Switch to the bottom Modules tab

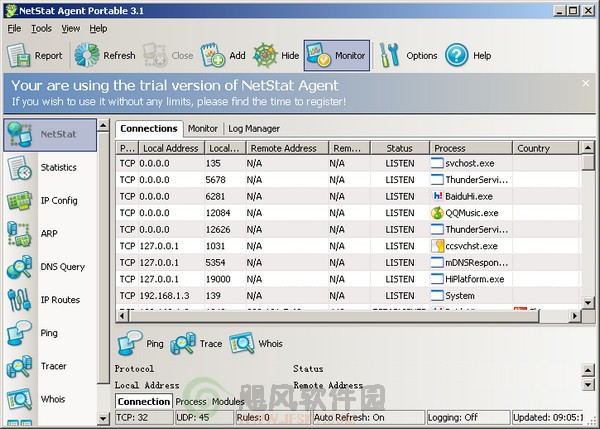coord(228,402)
